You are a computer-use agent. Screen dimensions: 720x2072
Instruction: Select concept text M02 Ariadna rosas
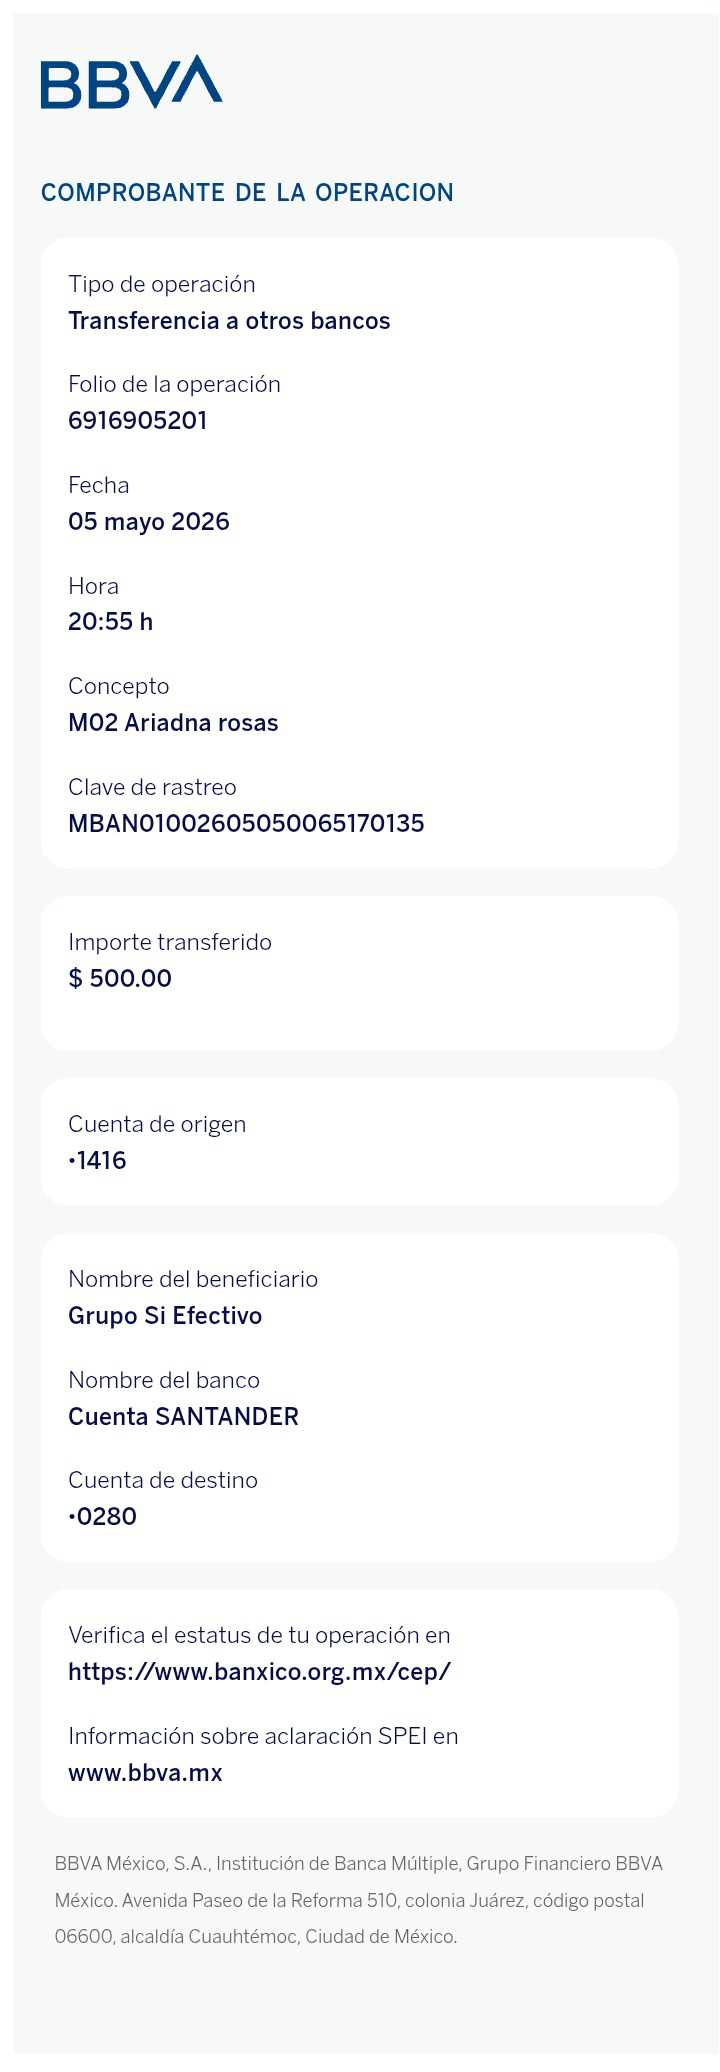click(x=173, y=722)
